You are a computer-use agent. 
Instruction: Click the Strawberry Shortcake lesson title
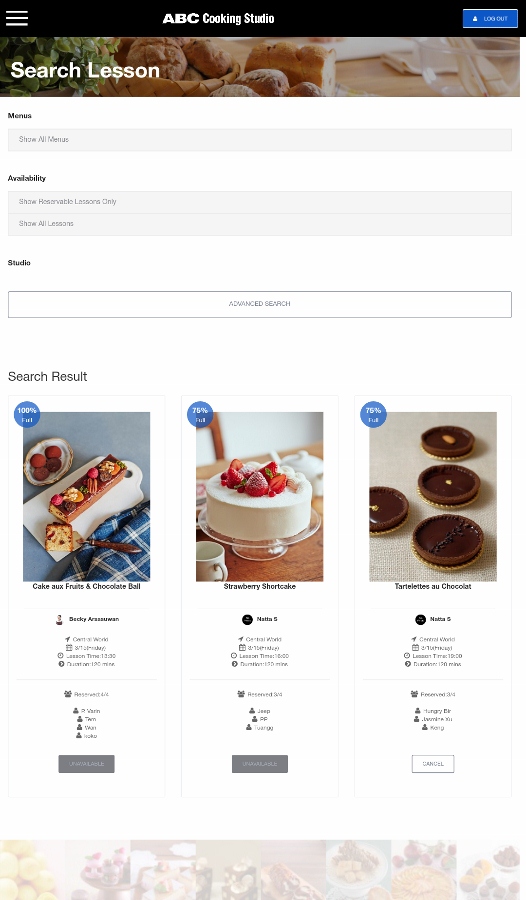tap(260, 587)
